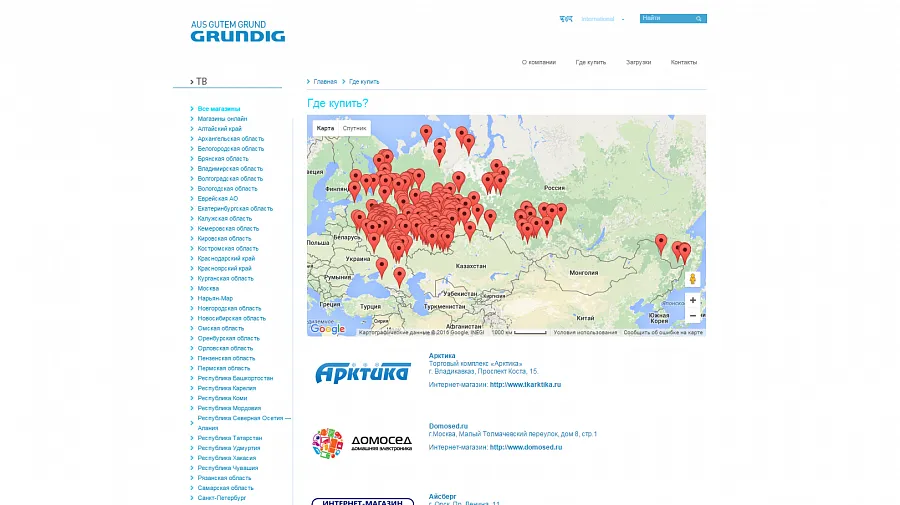The width and height of the screenshot is (900, 505).
Task: Switch map to Спутник view
Action: [354, 128]
